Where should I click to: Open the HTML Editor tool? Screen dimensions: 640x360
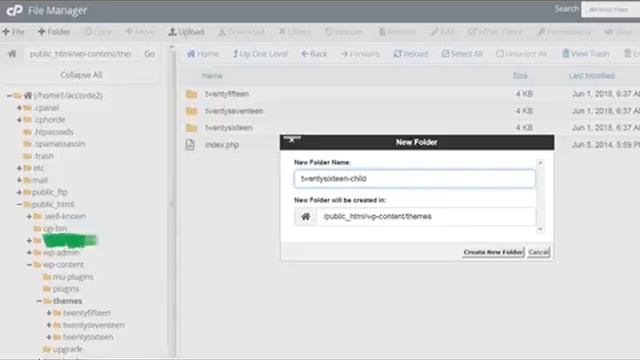[495, 31]
